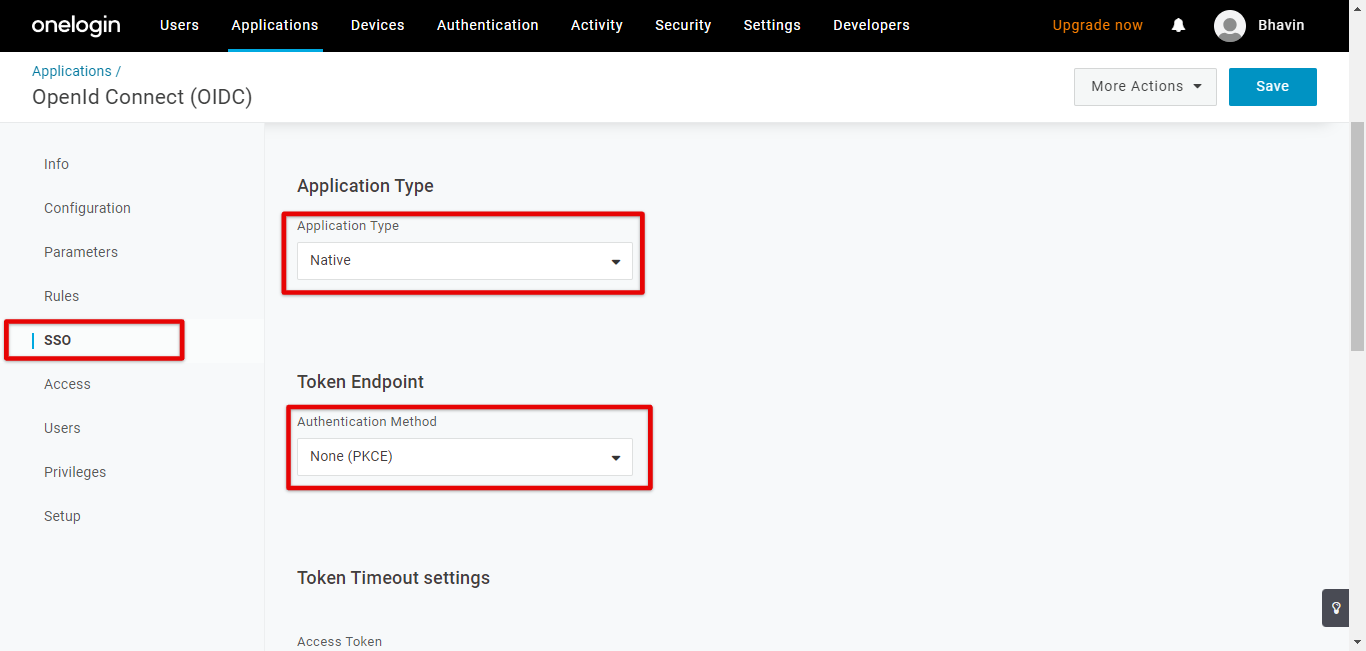This screenshot has height=651, width=1366.
Task: Click the Application Type section heading
Action: (x=365, y=186)
